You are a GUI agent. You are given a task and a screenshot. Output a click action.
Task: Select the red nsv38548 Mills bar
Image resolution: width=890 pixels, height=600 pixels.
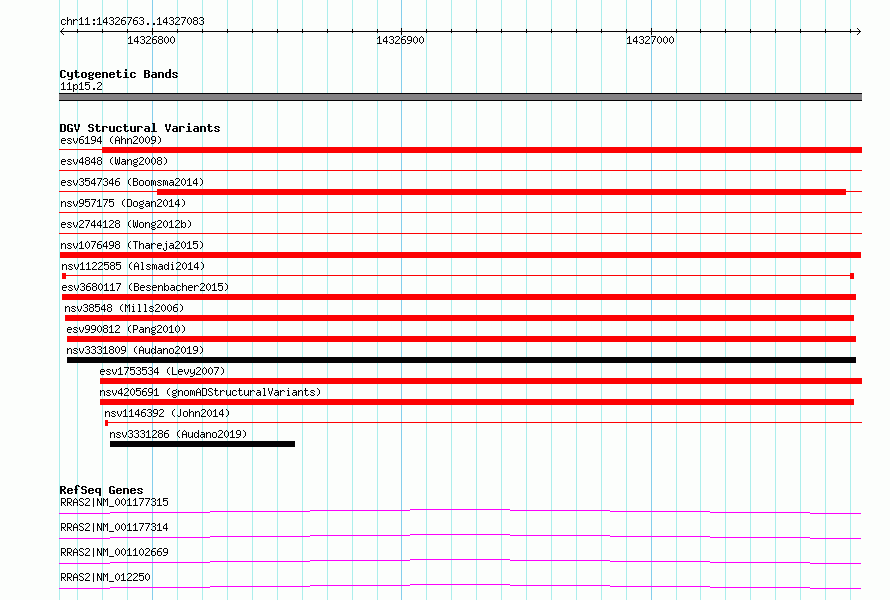tap(459, 318)
